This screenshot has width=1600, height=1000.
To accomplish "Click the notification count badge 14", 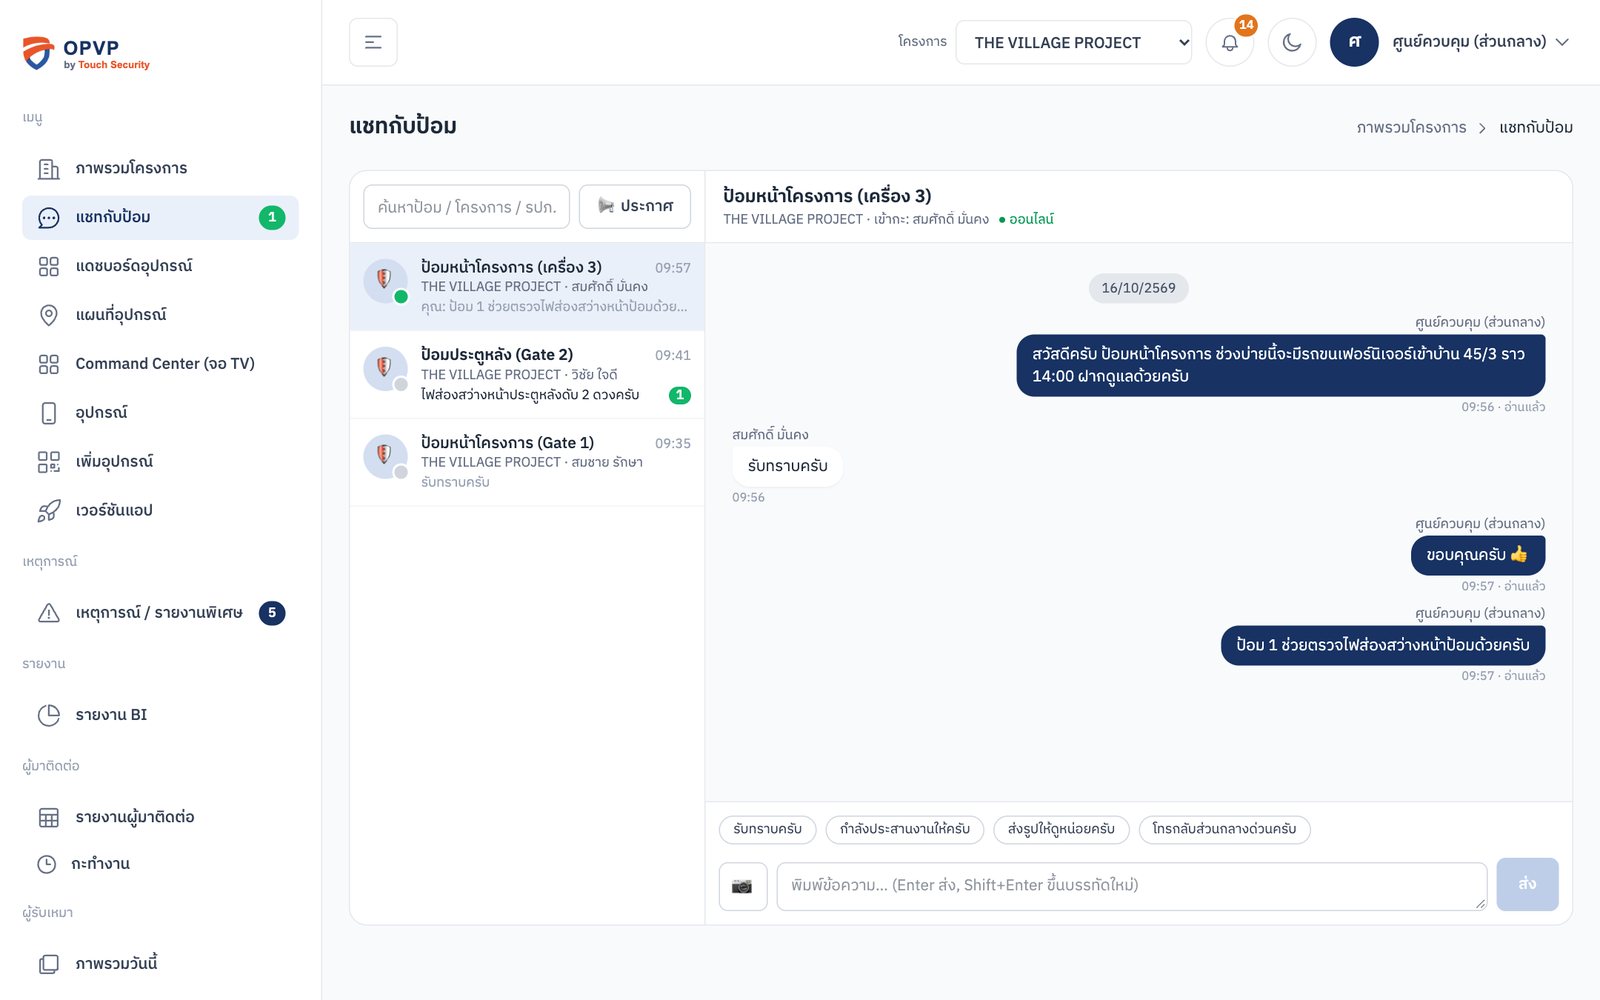I will coord(1246,25).
